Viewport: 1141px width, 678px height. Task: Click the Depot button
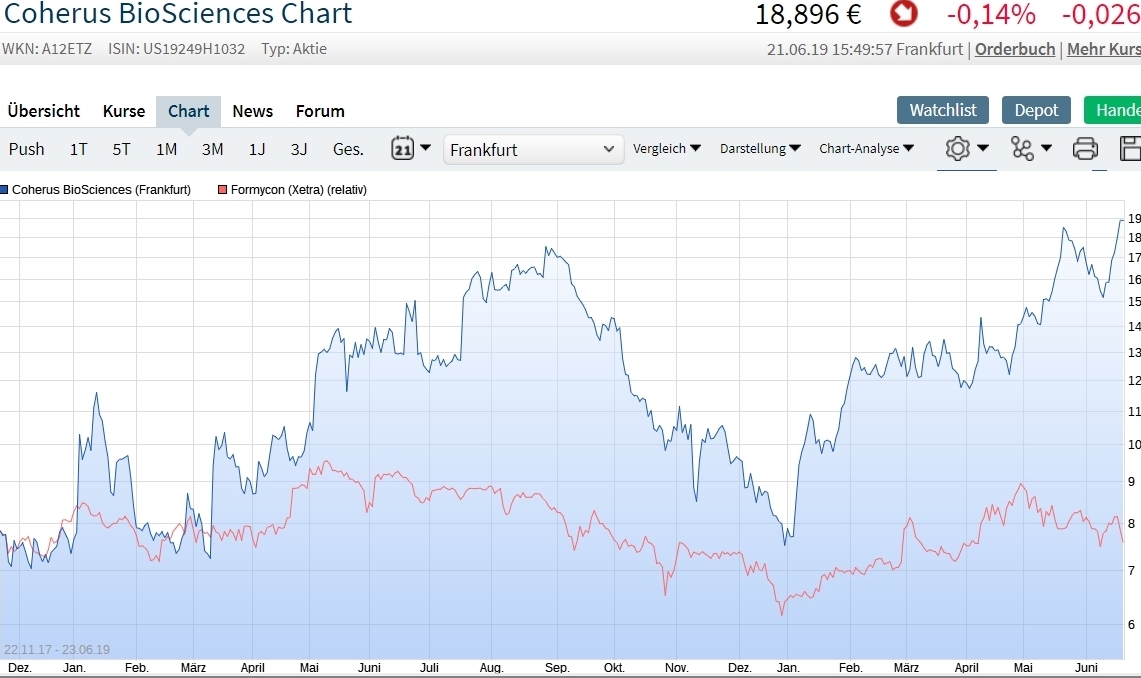pyautogui.click(x=1036, y=110)
